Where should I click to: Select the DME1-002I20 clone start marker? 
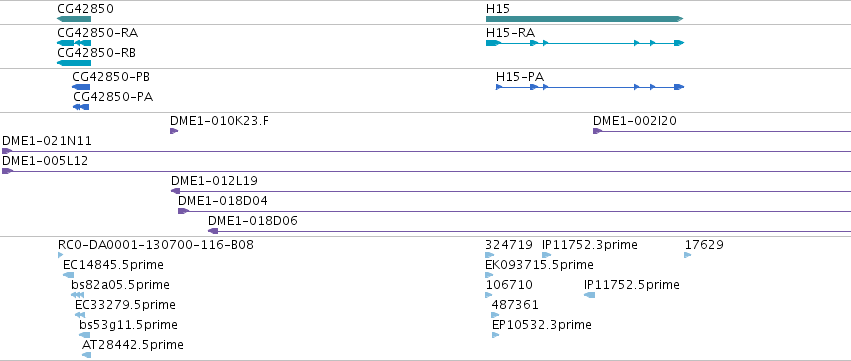[x=598, y=131]
